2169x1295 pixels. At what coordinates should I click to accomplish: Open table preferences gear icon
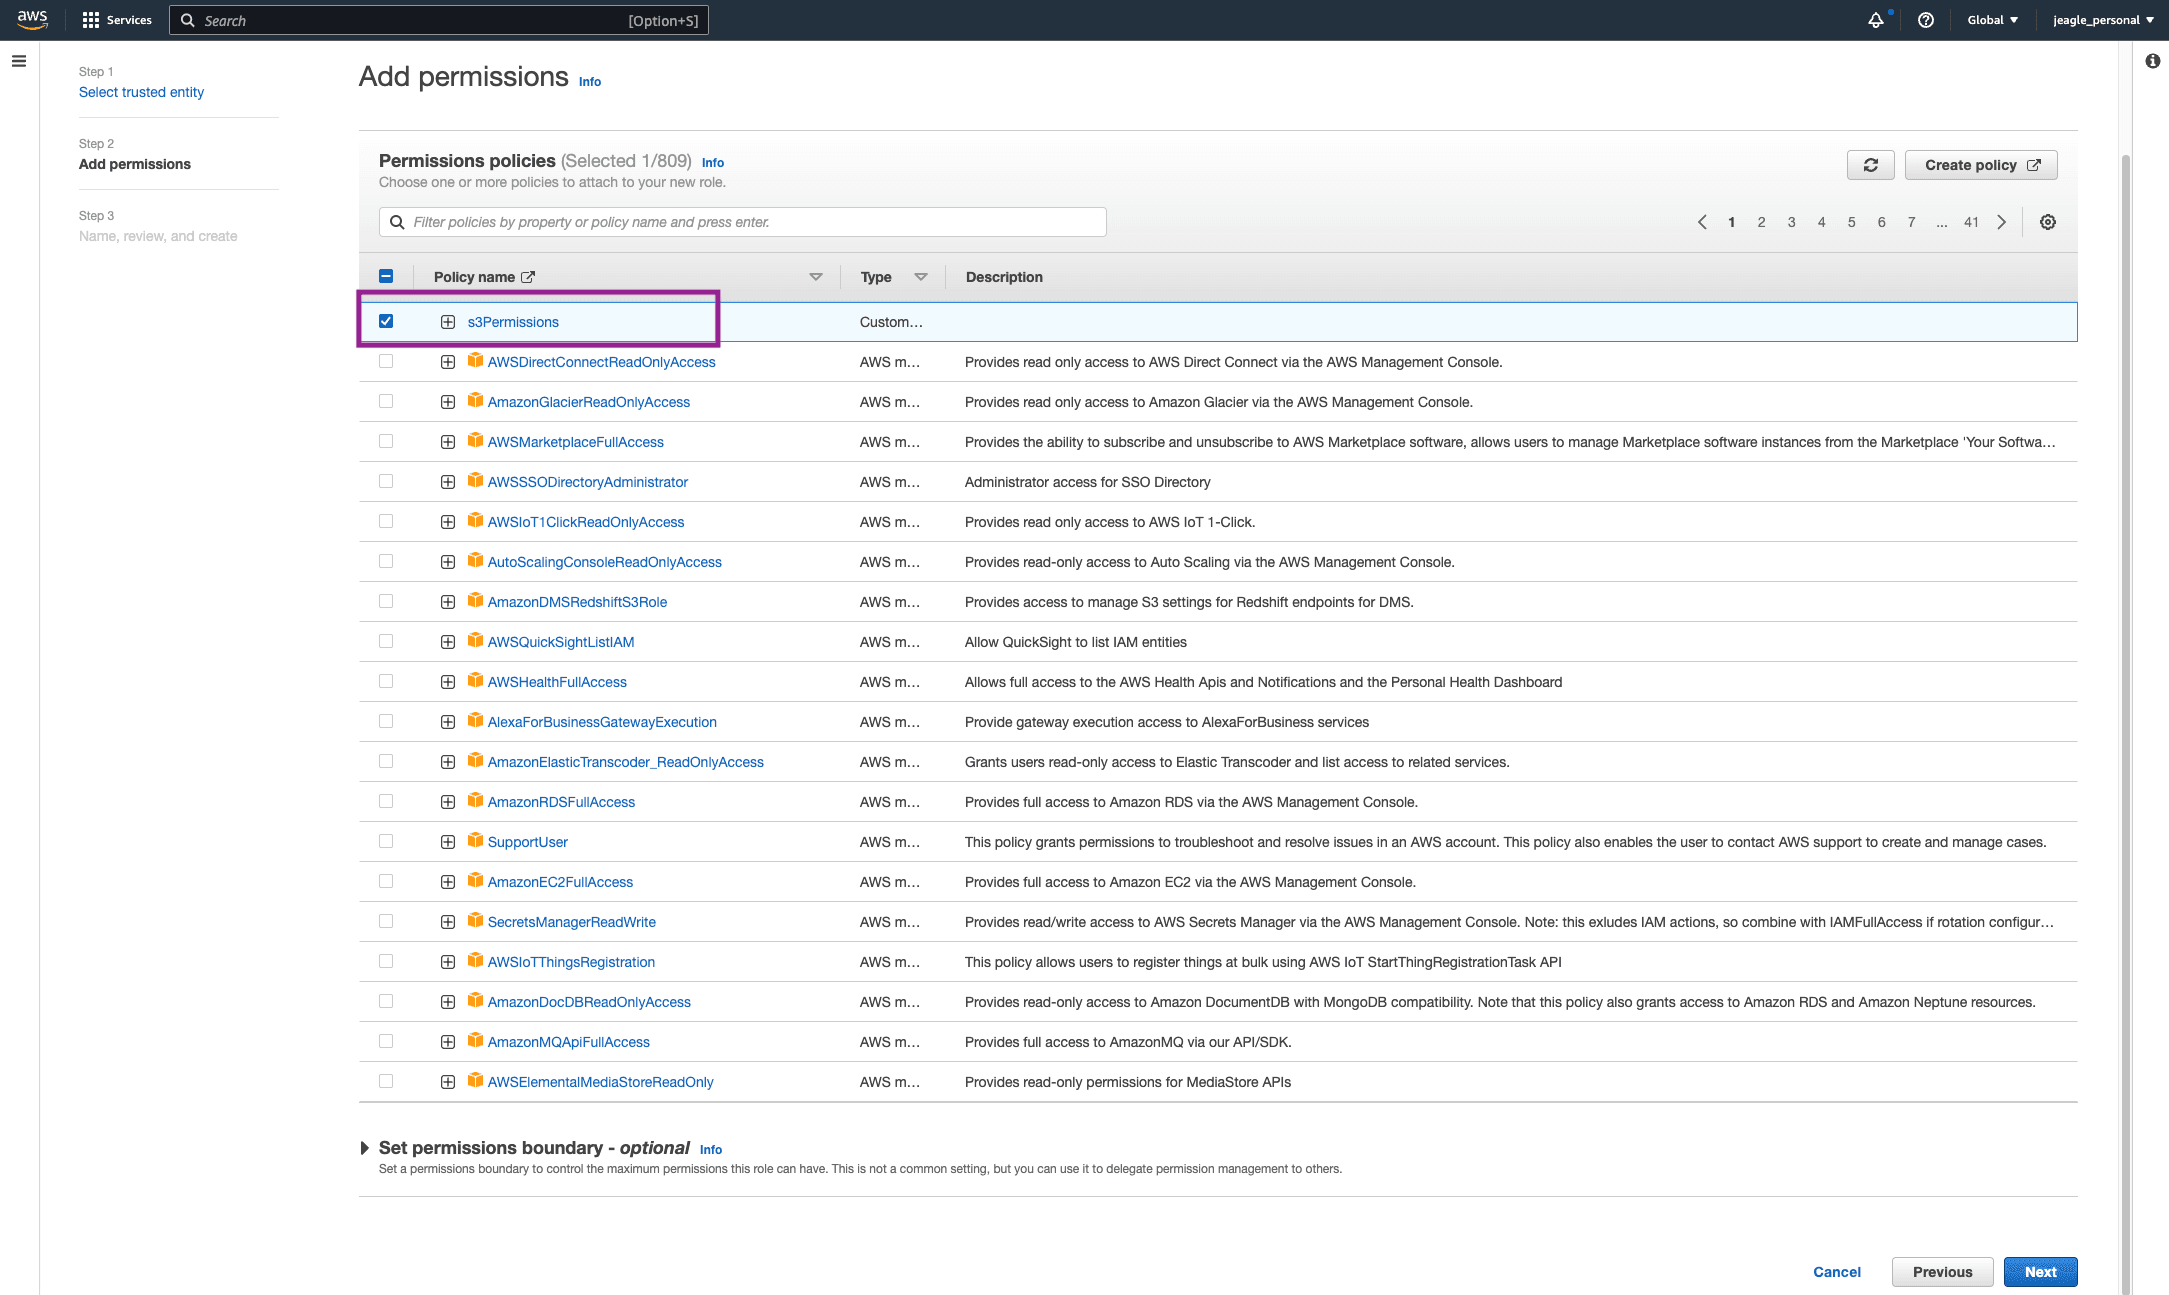coord(2047,222)
